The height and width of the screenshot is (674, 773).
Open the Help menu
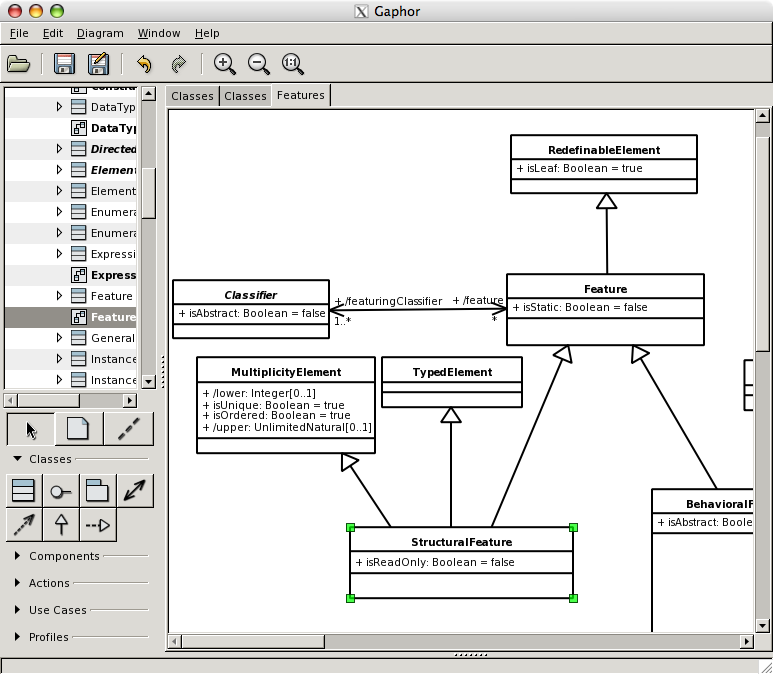(x=207, y=33)
